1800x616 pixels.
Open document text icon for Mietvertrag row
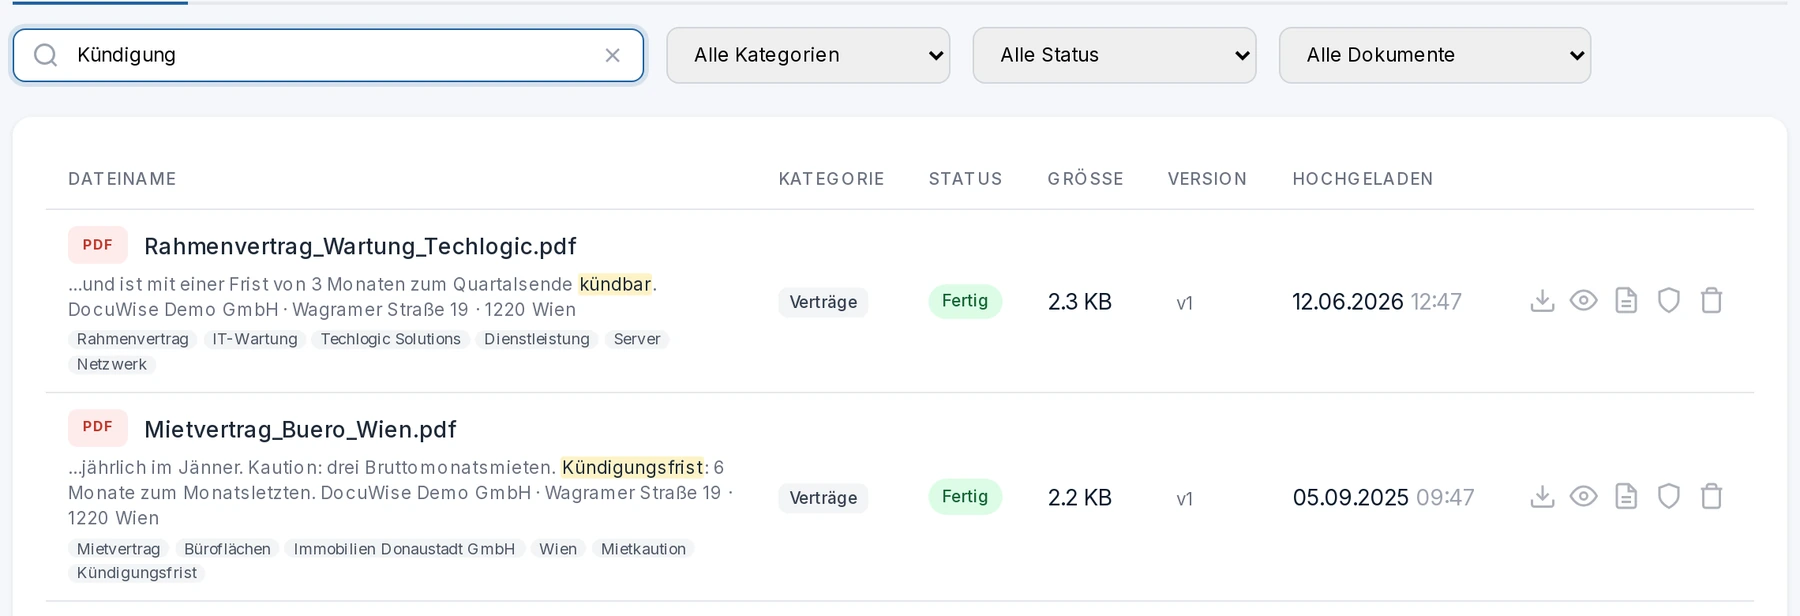[x=1627, y=497]
